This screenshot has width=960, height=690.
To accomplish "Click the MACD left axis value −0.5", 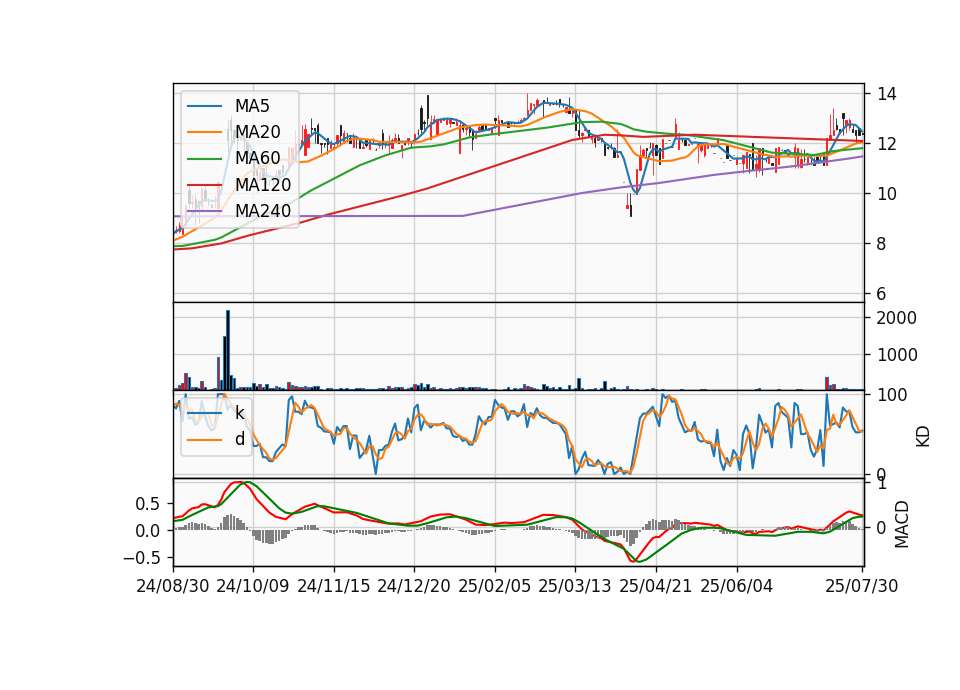I will [141, 558].
